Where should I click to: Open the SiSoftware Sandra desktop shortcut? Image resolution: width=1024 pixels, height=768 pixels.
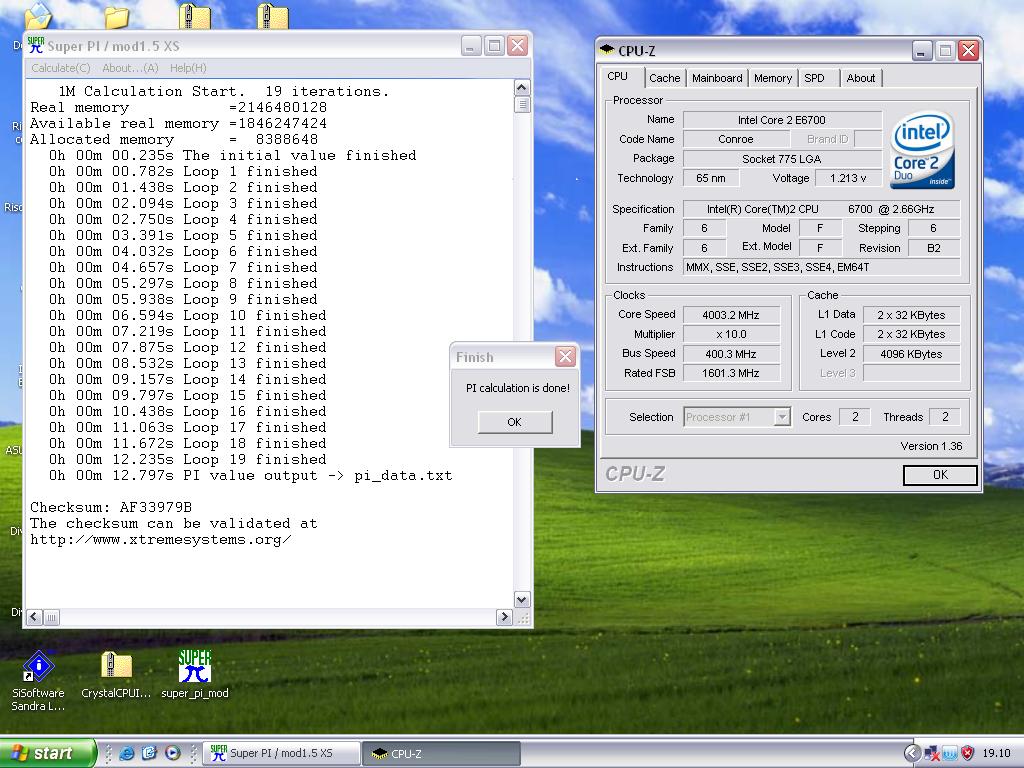point(39,680)
